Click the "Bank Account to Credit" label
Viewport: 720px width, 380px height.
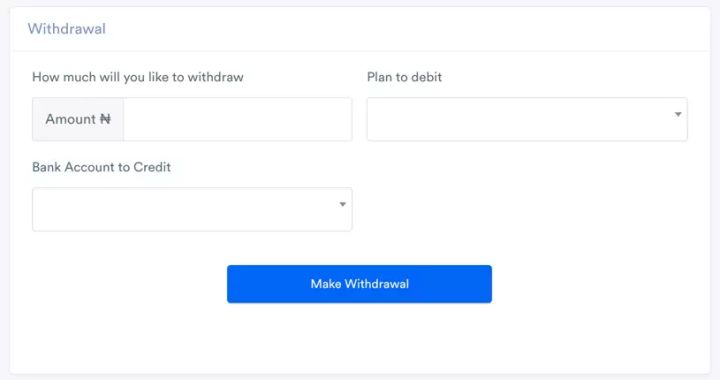pos(101,167)
